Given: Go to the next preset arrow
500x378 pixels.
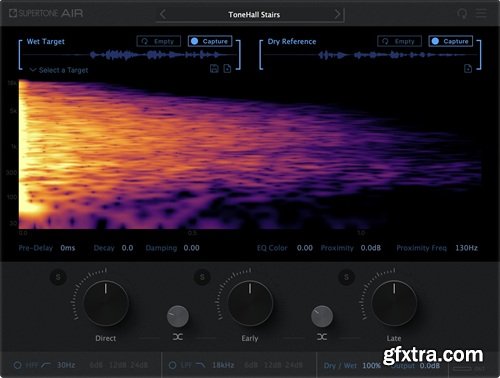Looking at the screenshot, I should point(338,14).
